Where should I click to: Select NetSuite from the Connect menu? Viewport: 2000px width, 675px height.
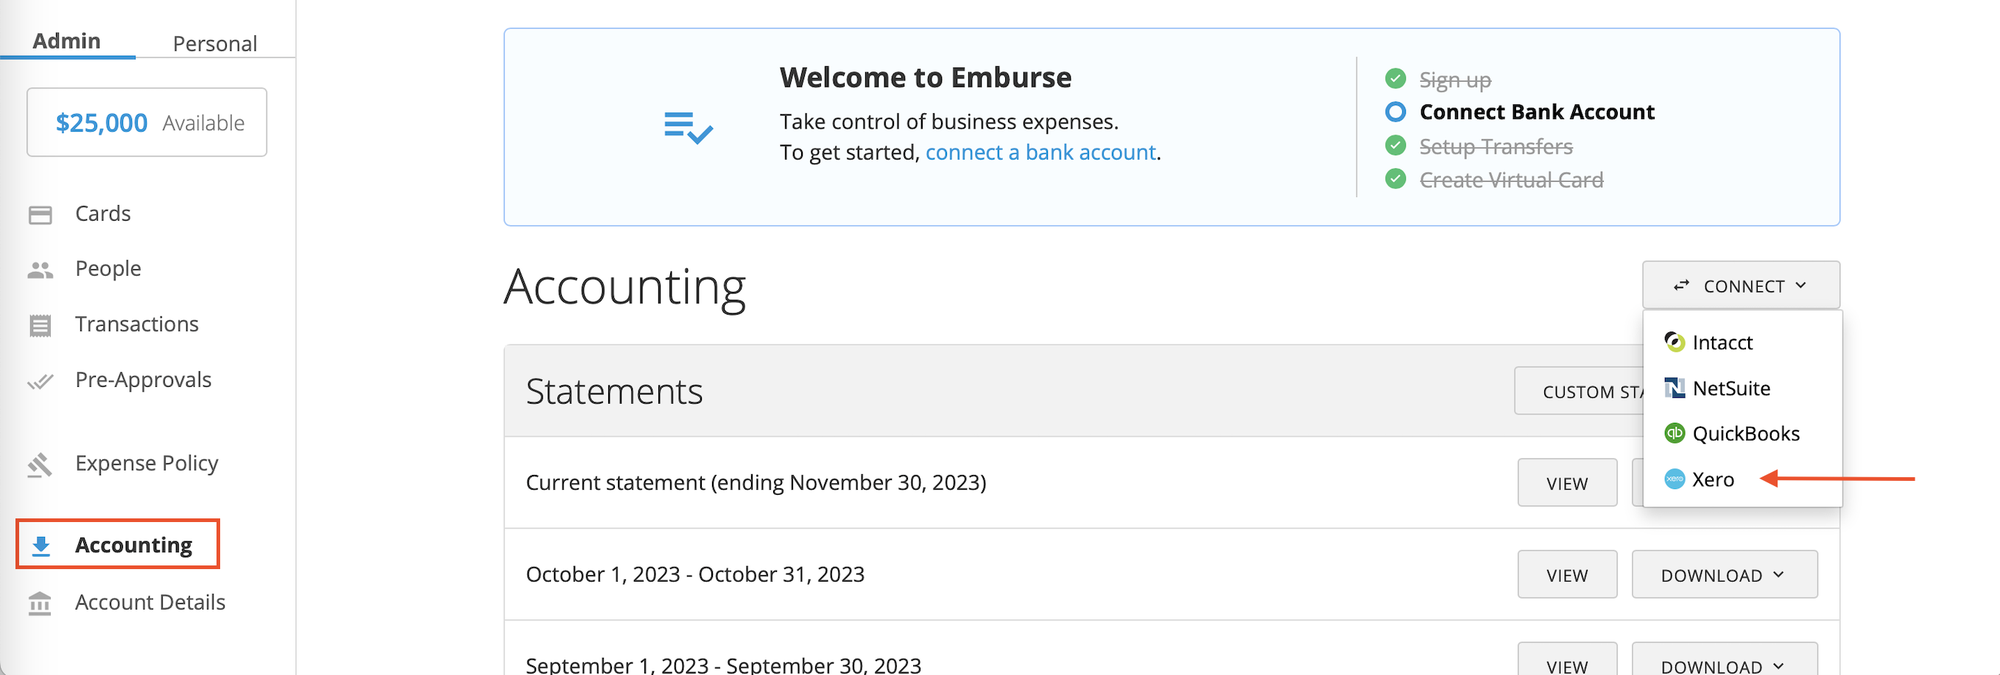point(1733,388)
